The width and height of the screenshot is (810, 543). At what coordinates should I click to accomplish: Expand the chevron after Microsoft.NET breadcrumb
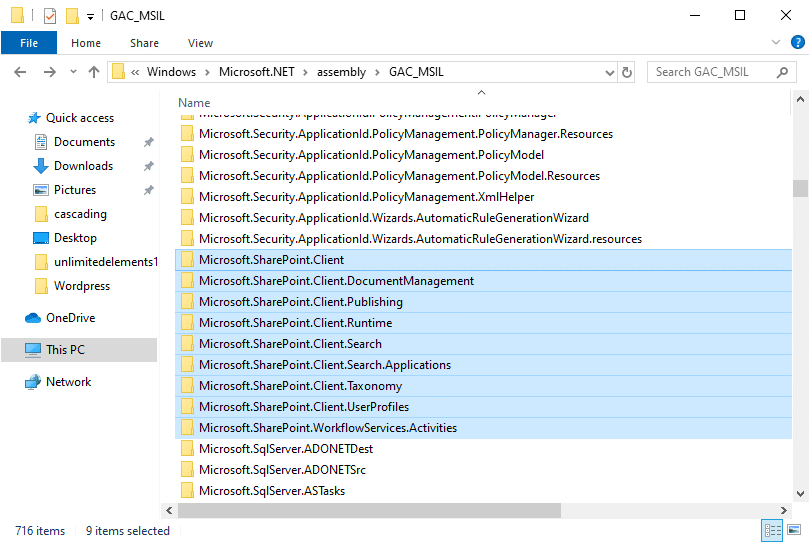[x=305, y=72]
